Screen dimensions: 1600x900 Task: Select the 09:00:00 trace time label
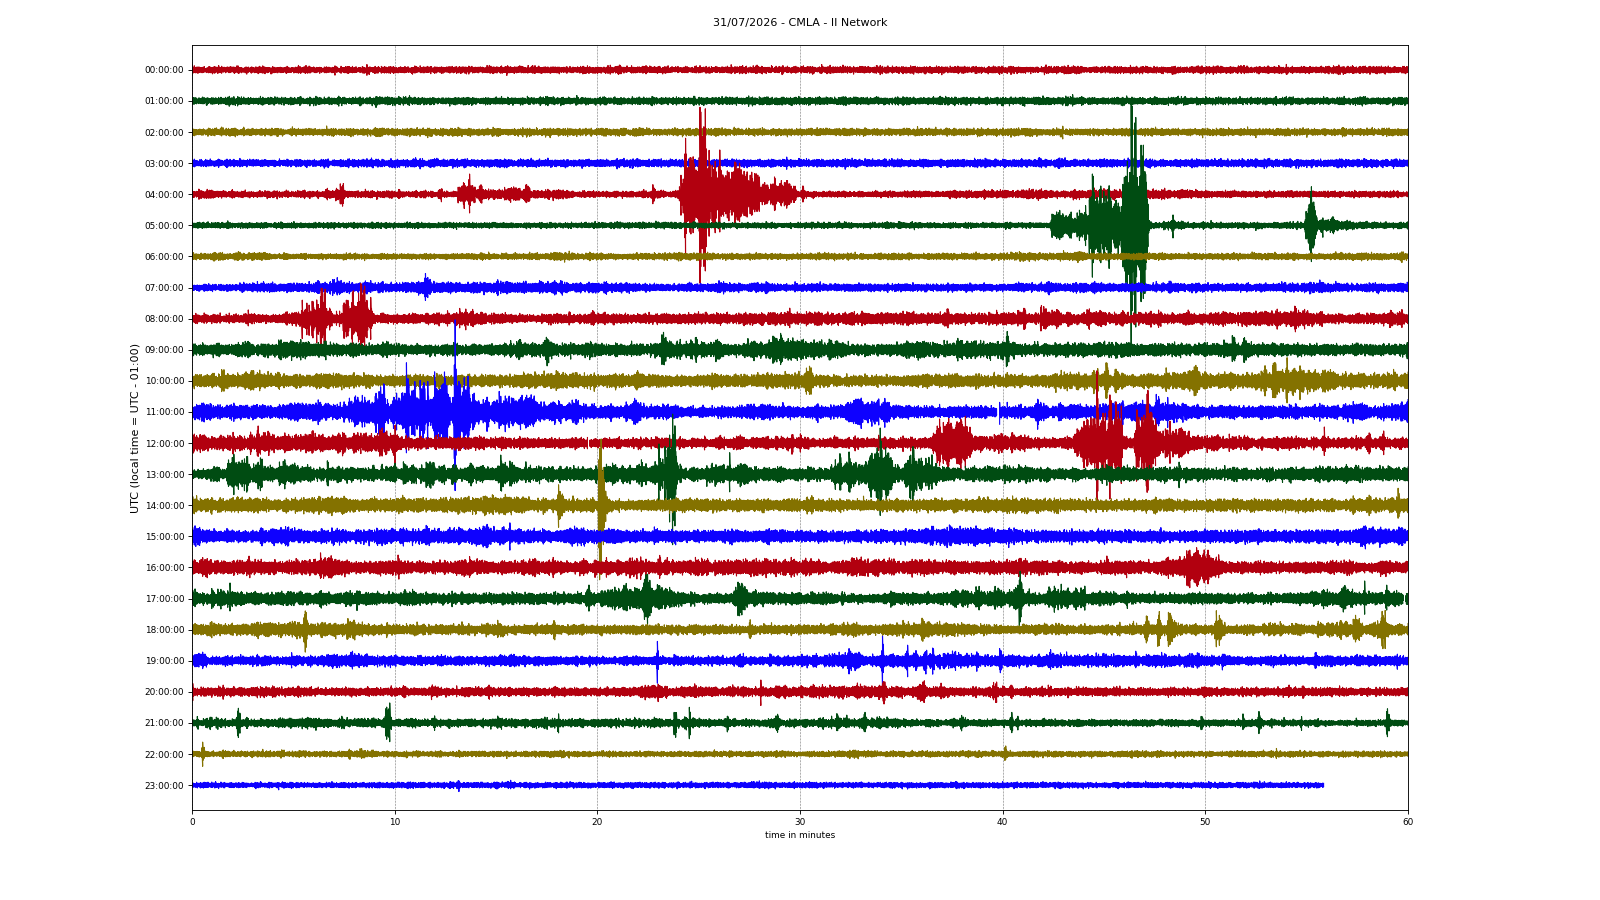[164, 349]
